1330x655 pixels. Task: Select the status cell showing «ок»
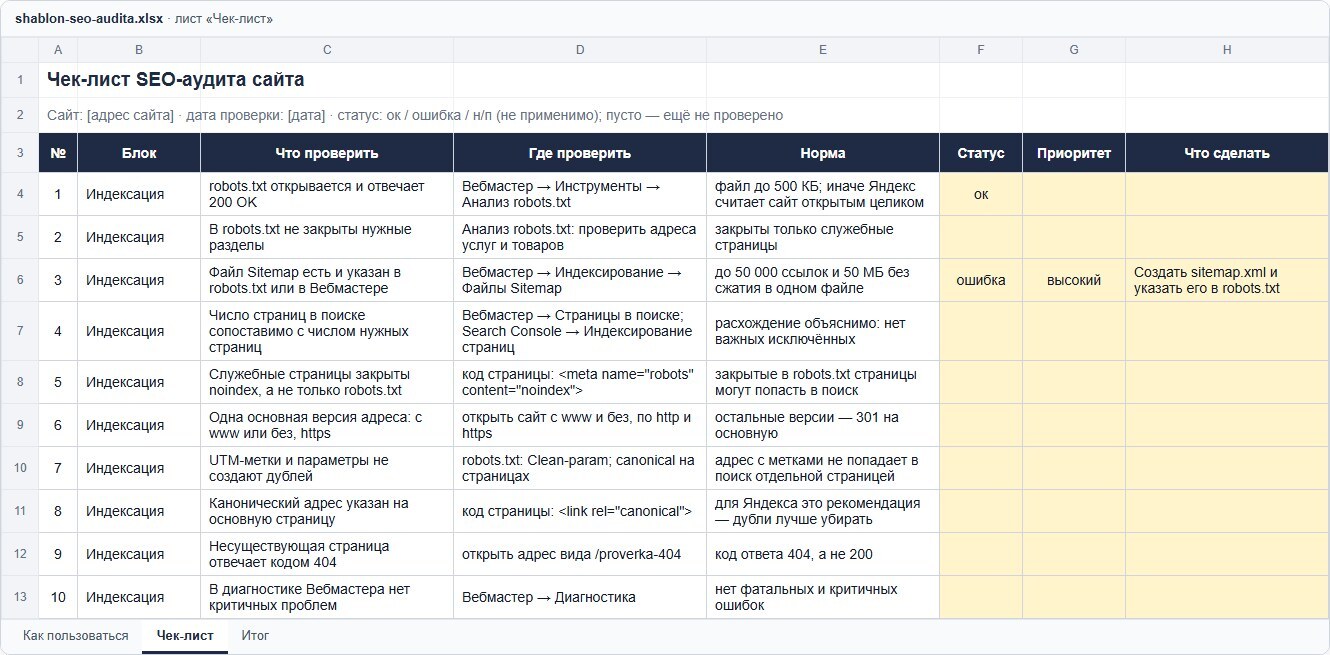(981, 194)
